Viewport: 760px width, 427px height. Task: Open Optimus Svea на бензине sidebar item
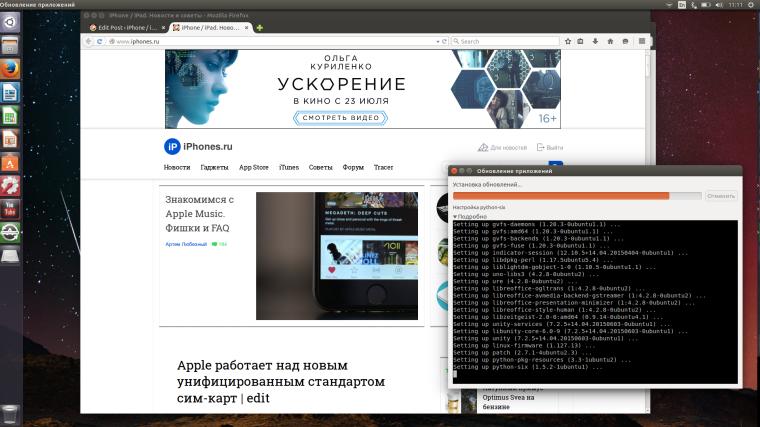508,402
